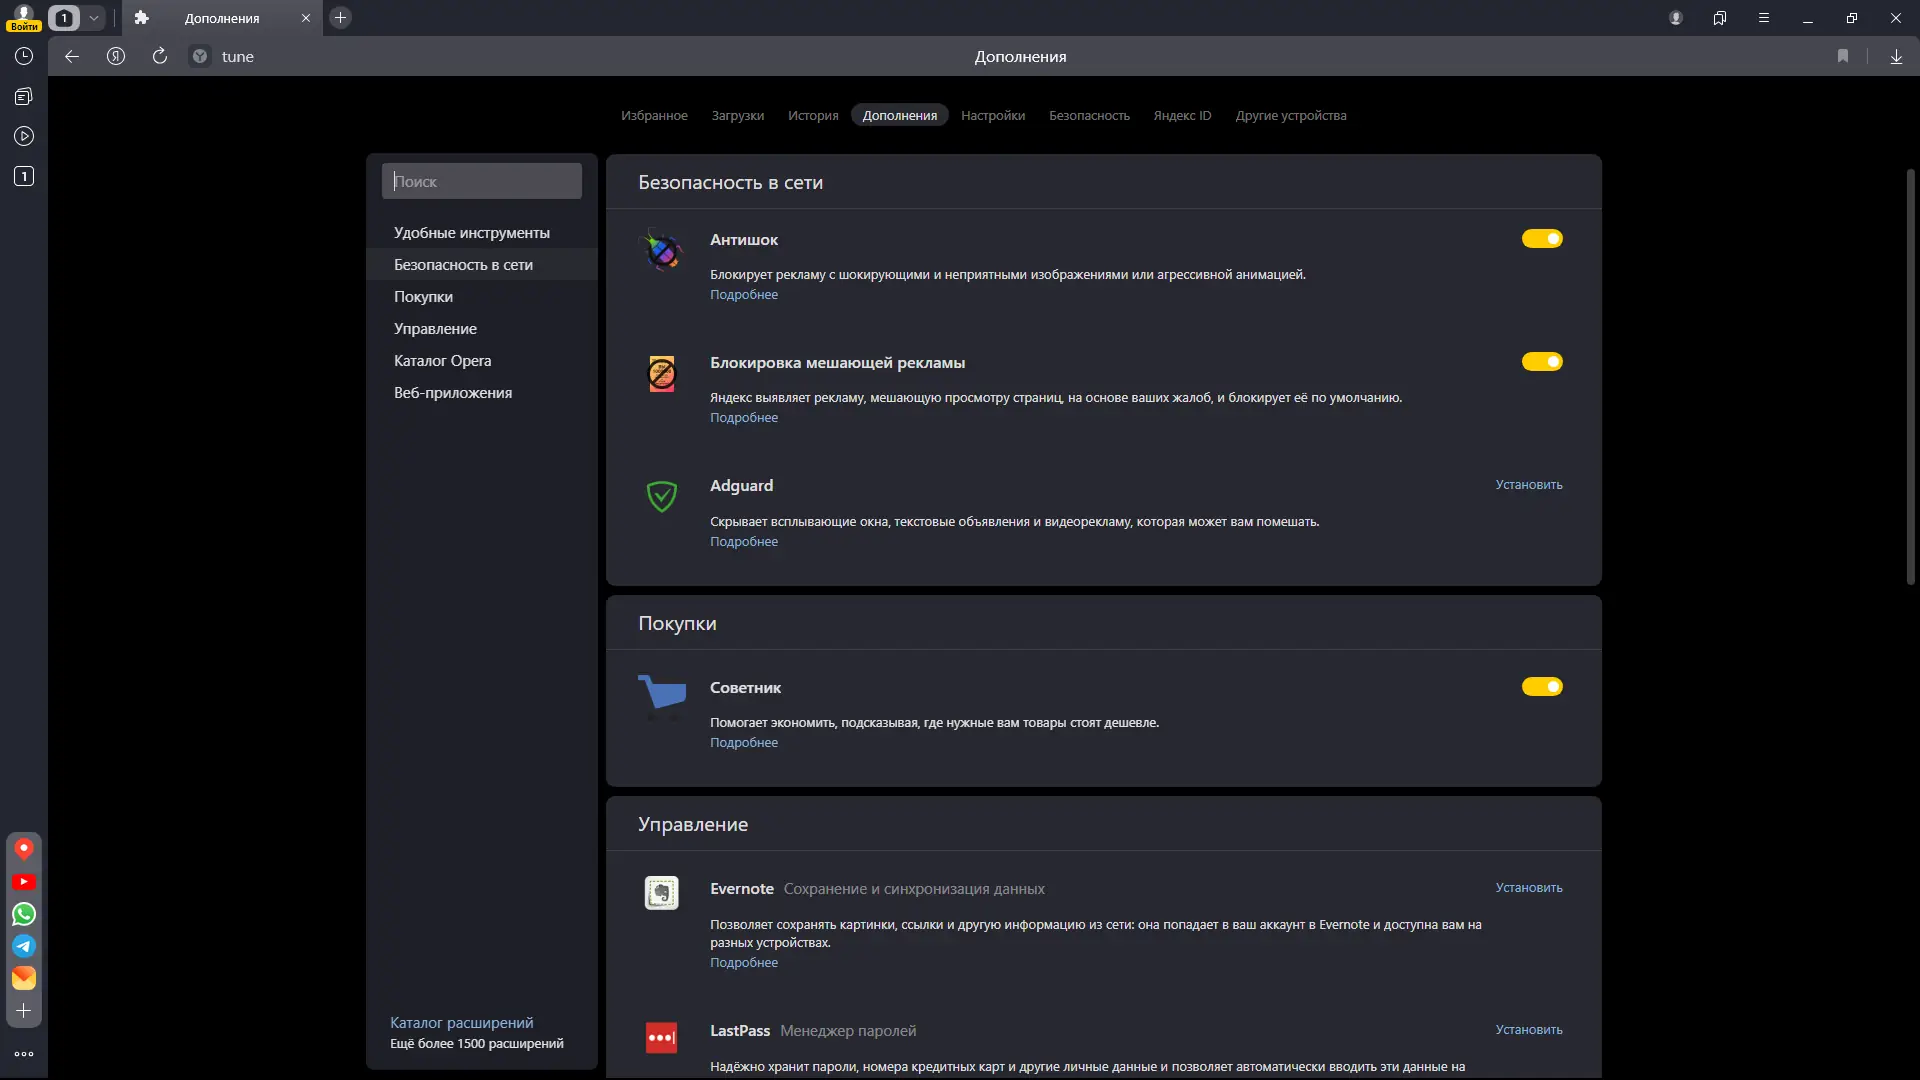Add an app using the sidebar plus icon
The height and width of the screenshot is (1080, 1920).
pyautogui.click(x=24, y=1011)
